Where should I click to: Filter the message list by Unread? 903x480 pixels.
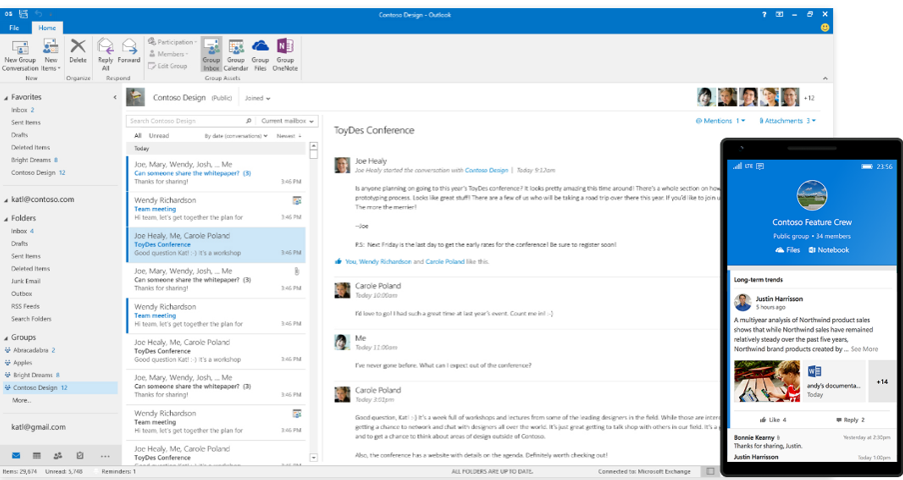point(159,135)
